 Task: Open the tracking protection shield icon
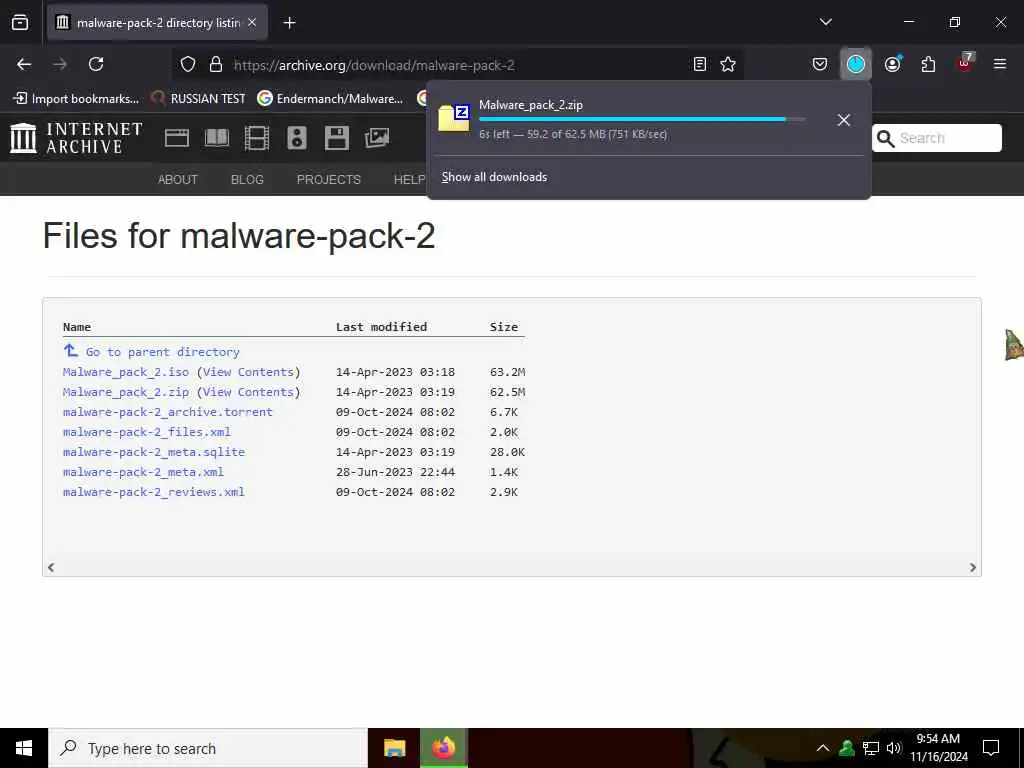click(x=188, y=64)
